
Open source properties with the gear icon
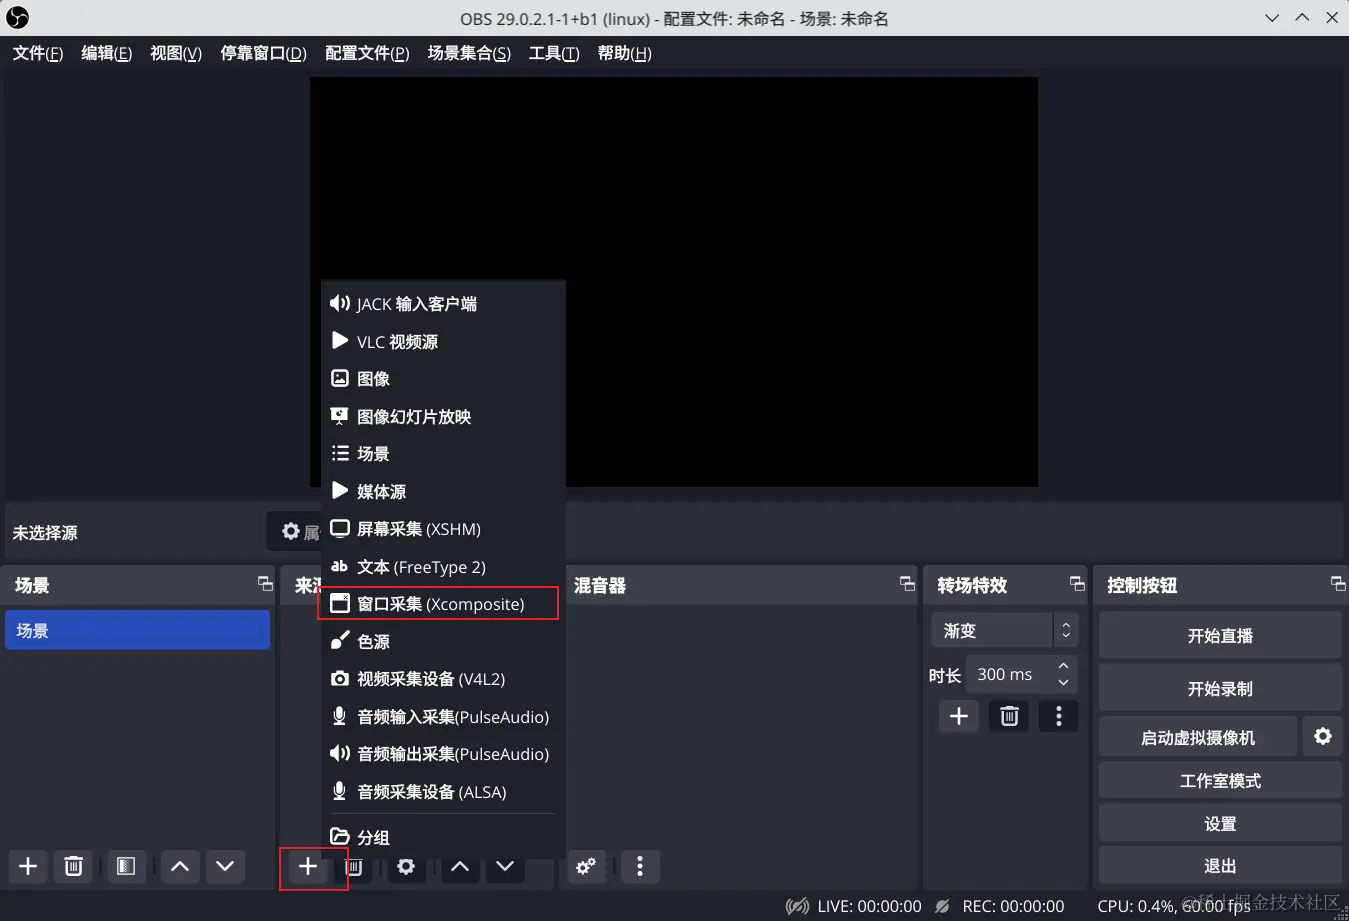406,866
